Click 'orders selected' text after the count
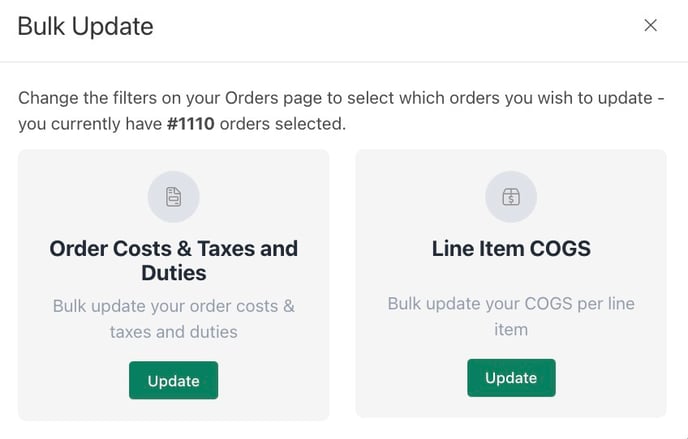Viewport: 688px width, 439px height. [283, 124]
